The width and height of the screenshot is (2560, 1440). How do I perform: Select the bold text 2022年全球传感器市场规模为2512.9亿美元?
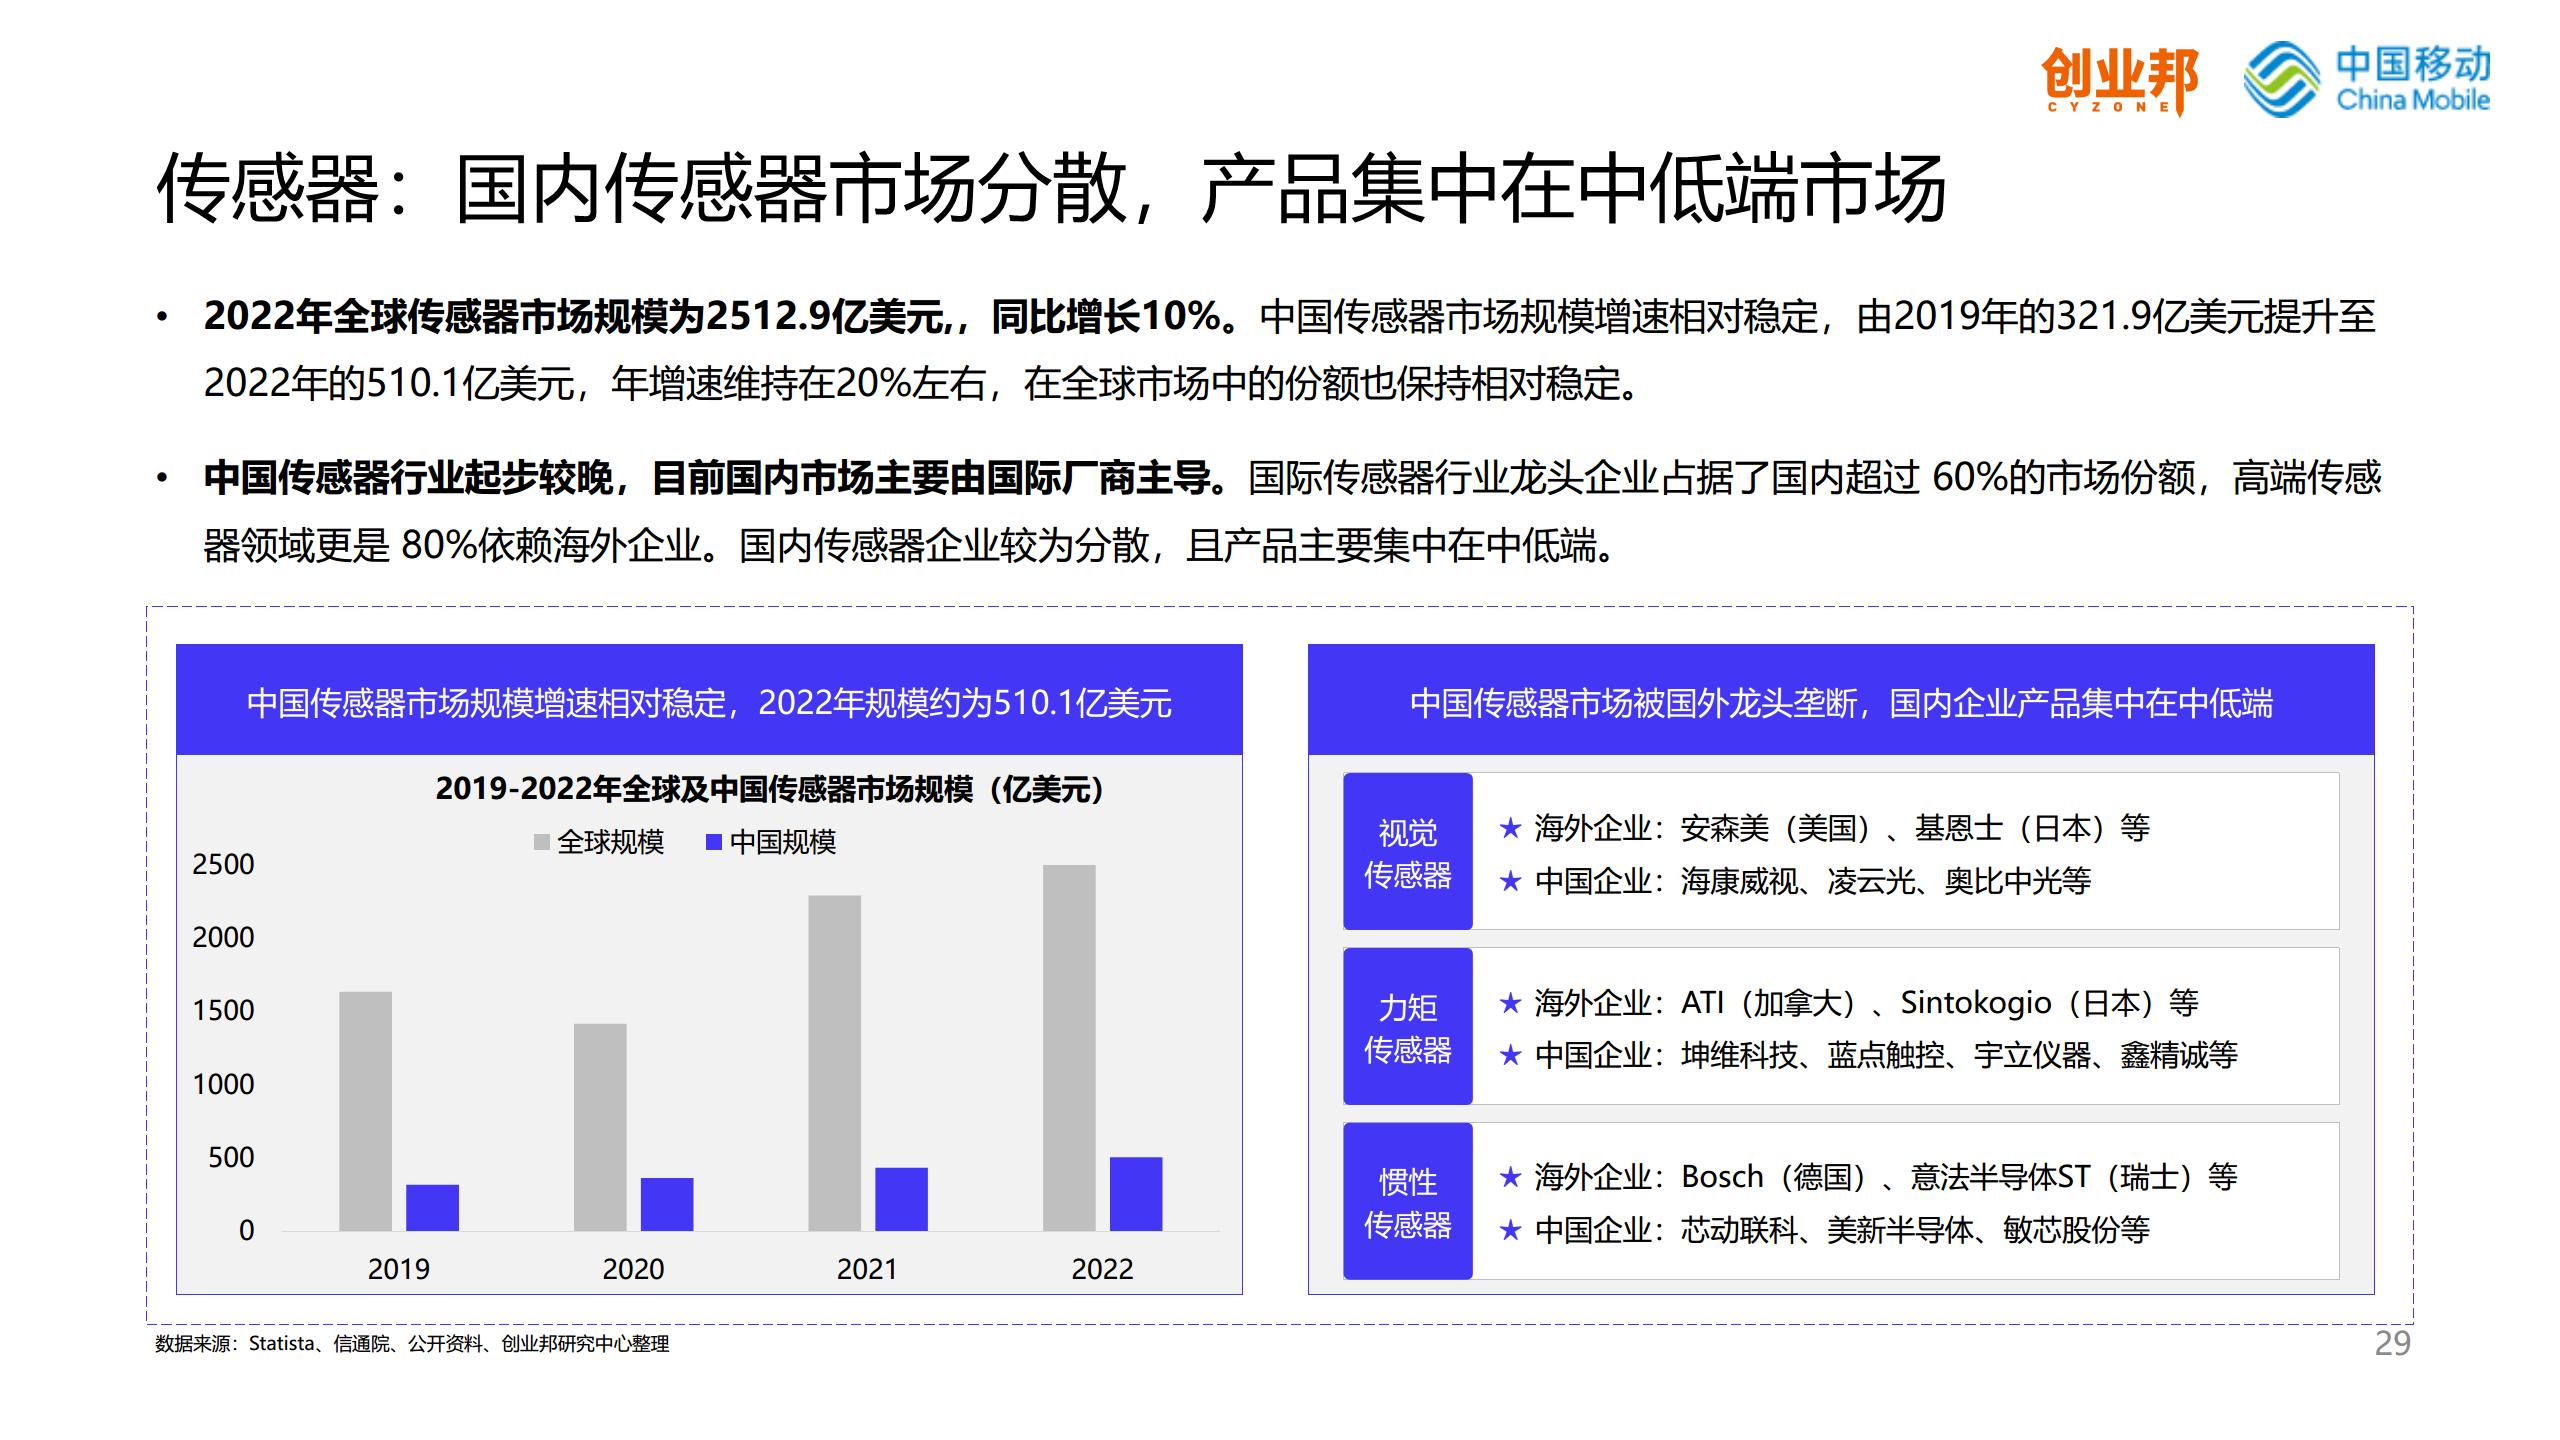[575, 316]
